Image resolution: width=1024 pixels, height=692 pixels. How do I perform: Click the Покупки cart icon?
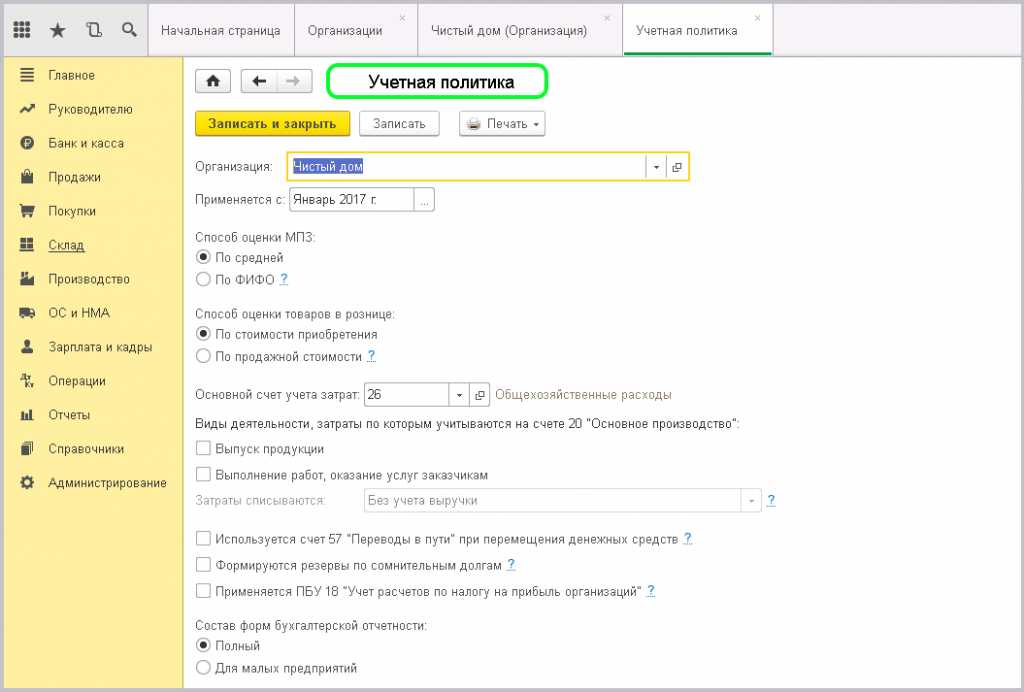point(27,211)
